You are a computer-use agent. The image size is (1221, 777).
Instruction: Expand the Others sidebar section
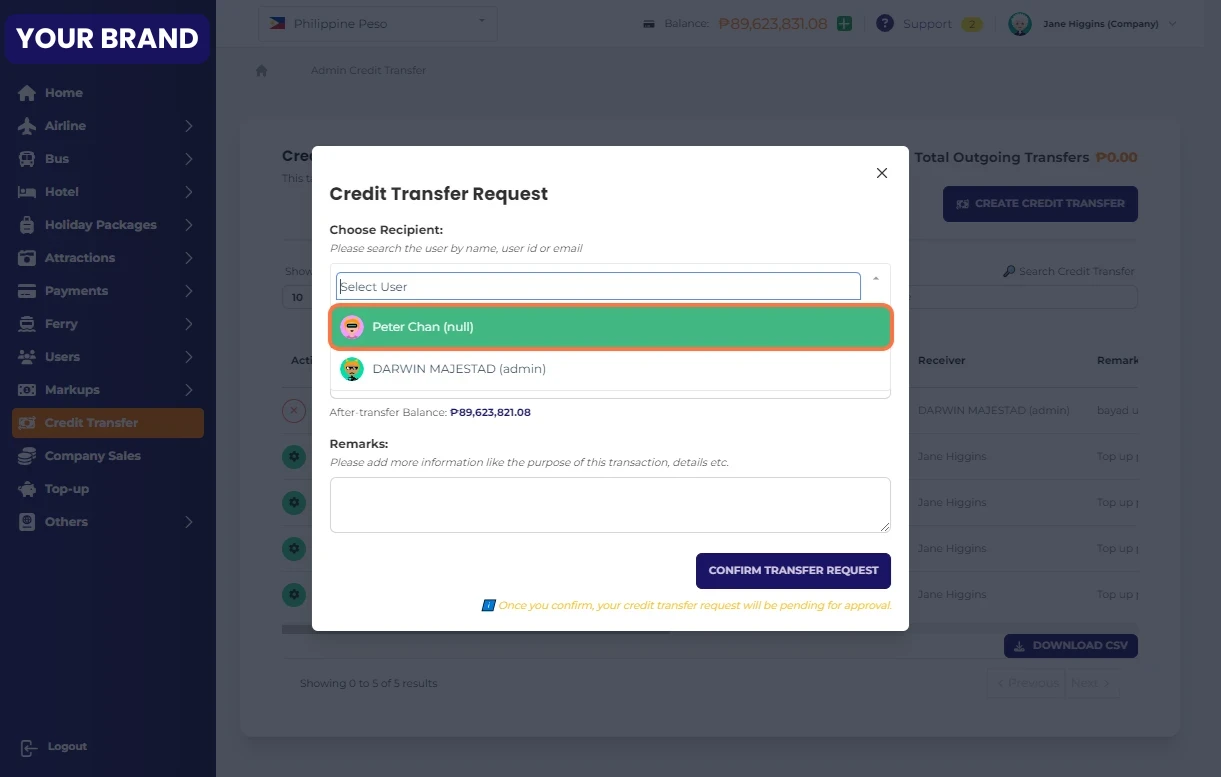[x=188, y=522]
